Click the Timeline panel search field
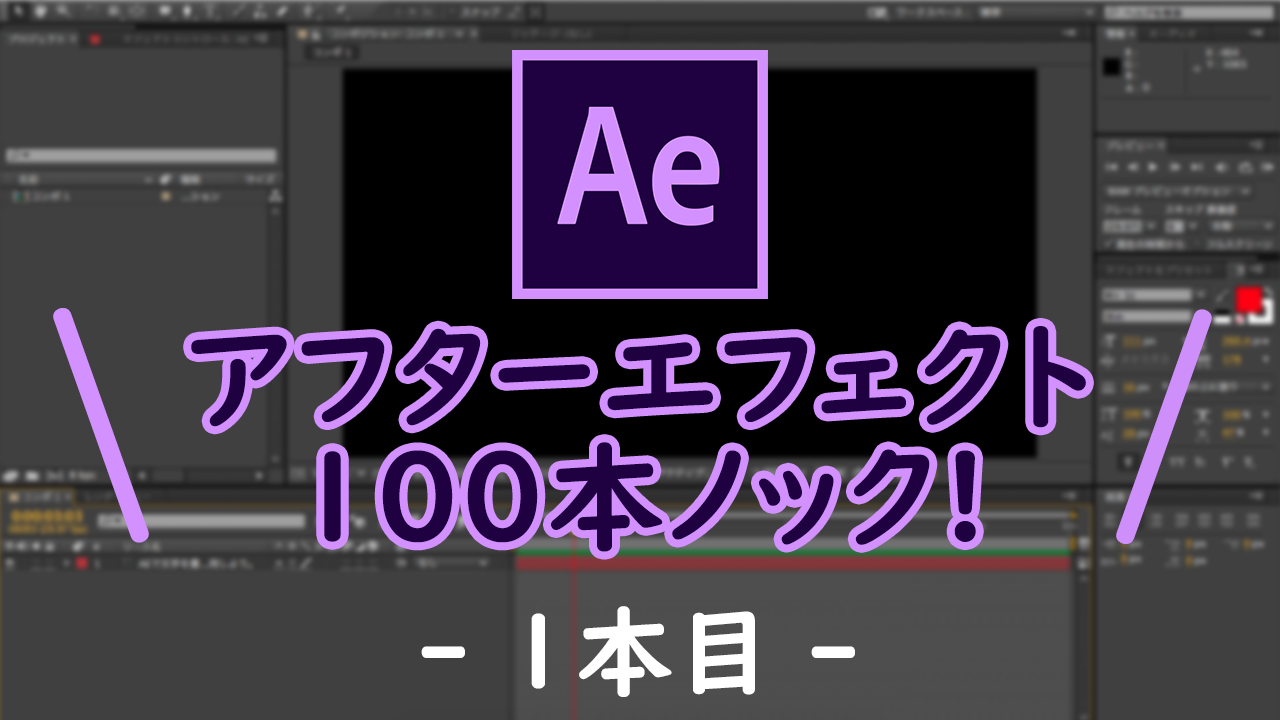1280x720 pixels. [x=200, y=521]
